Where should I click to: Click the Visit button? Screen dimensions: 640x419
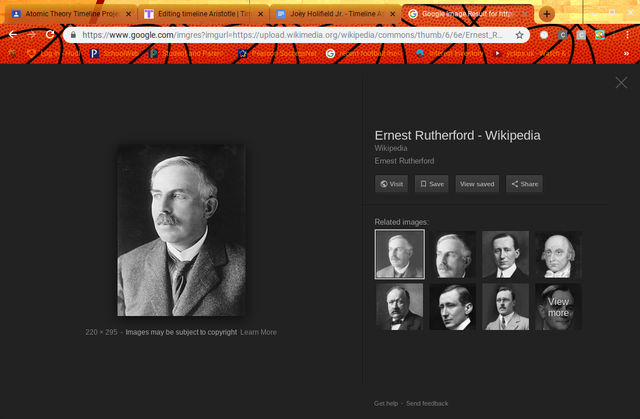coord(391,184)
